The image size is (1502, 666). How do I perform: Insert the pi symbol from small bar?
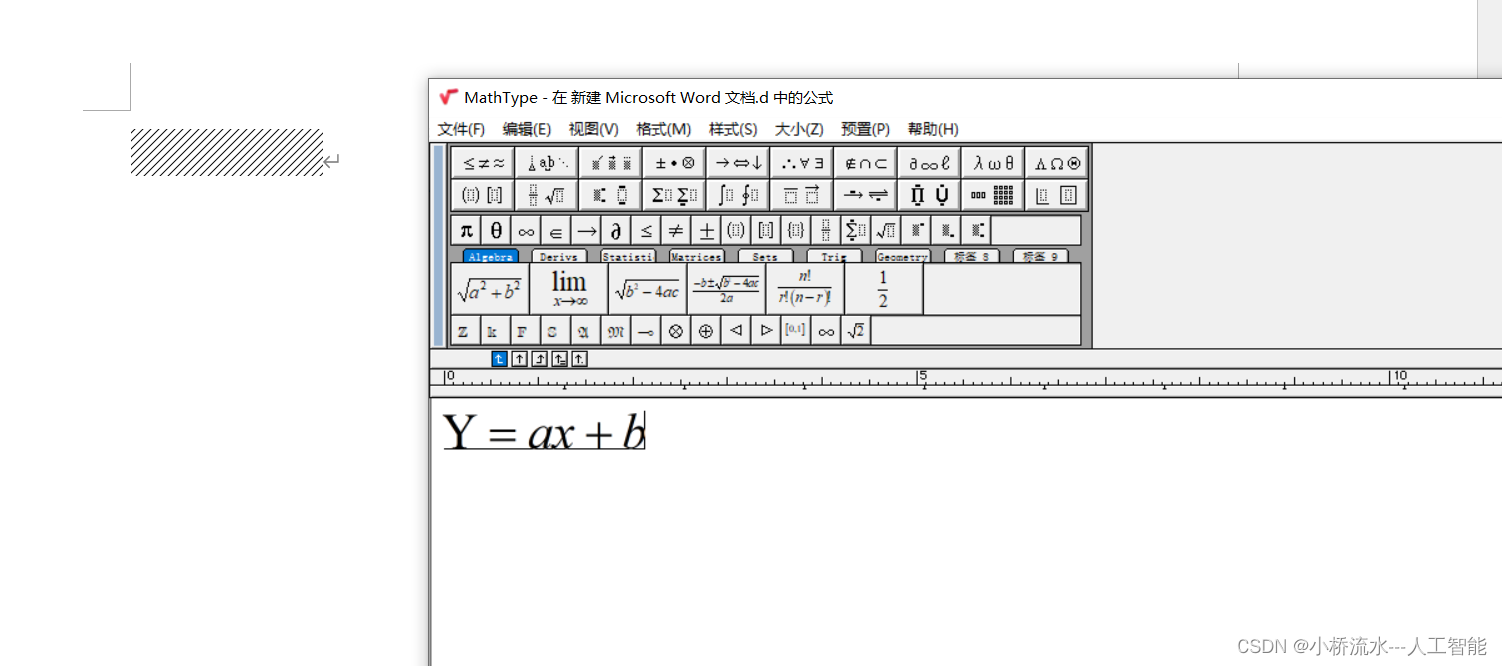click(x=466, y=231)
